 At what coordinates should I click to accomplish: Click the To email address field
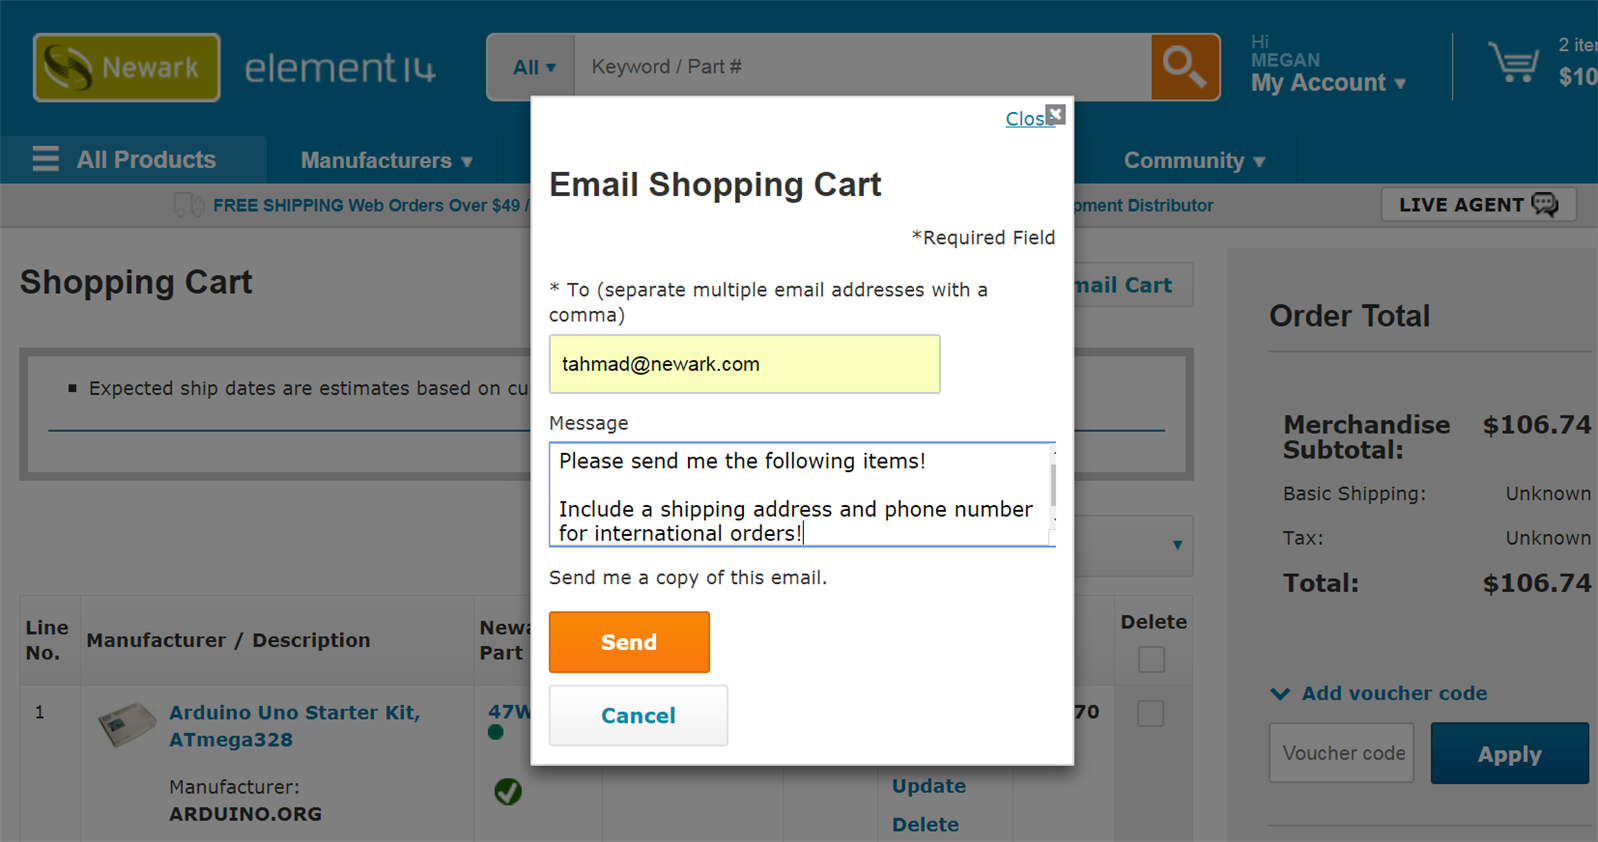[x=744, y=364]
